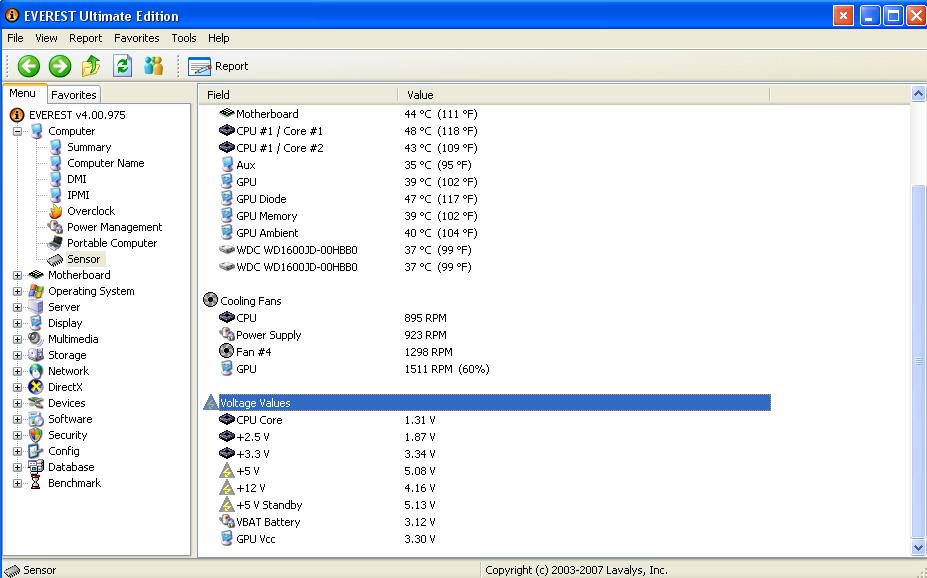927x578 pixels.
Task: Expand the Software tree node
Action: click(18, 419)
